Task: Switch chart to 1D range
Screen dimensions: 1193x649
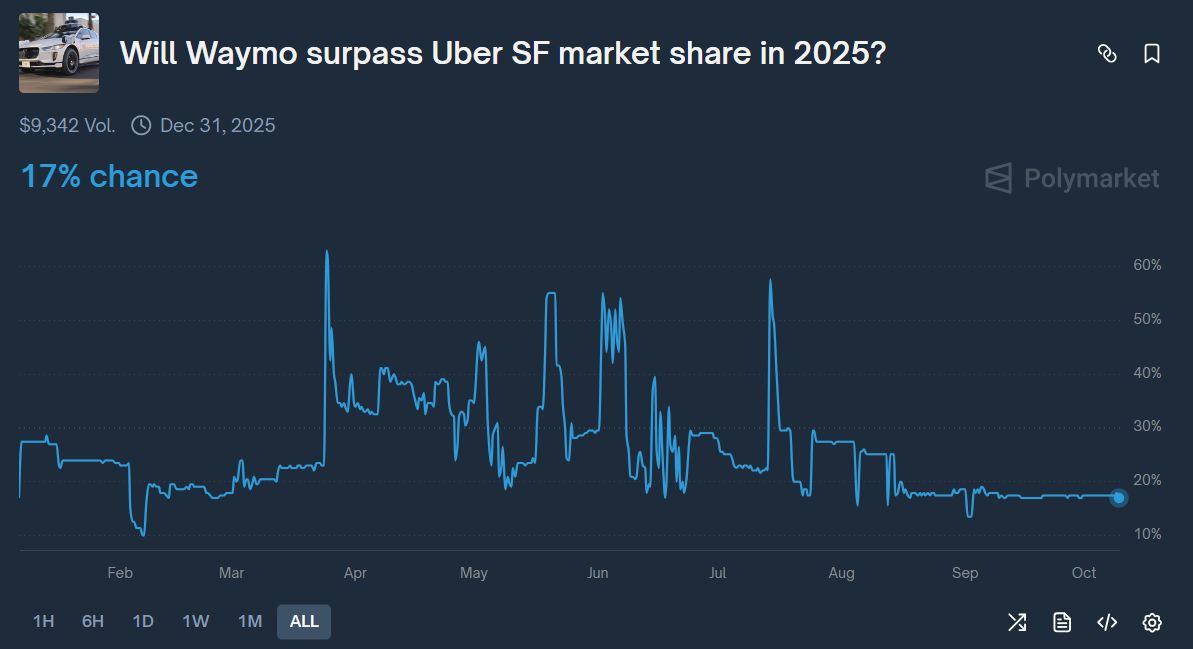Action: tap(143, 621)
